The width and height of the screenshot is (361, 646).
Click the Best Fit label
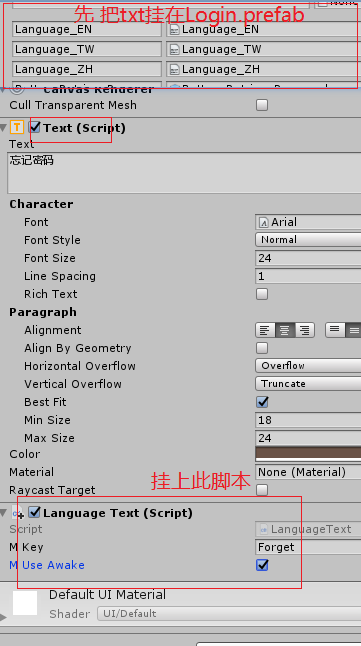(45, 402)
